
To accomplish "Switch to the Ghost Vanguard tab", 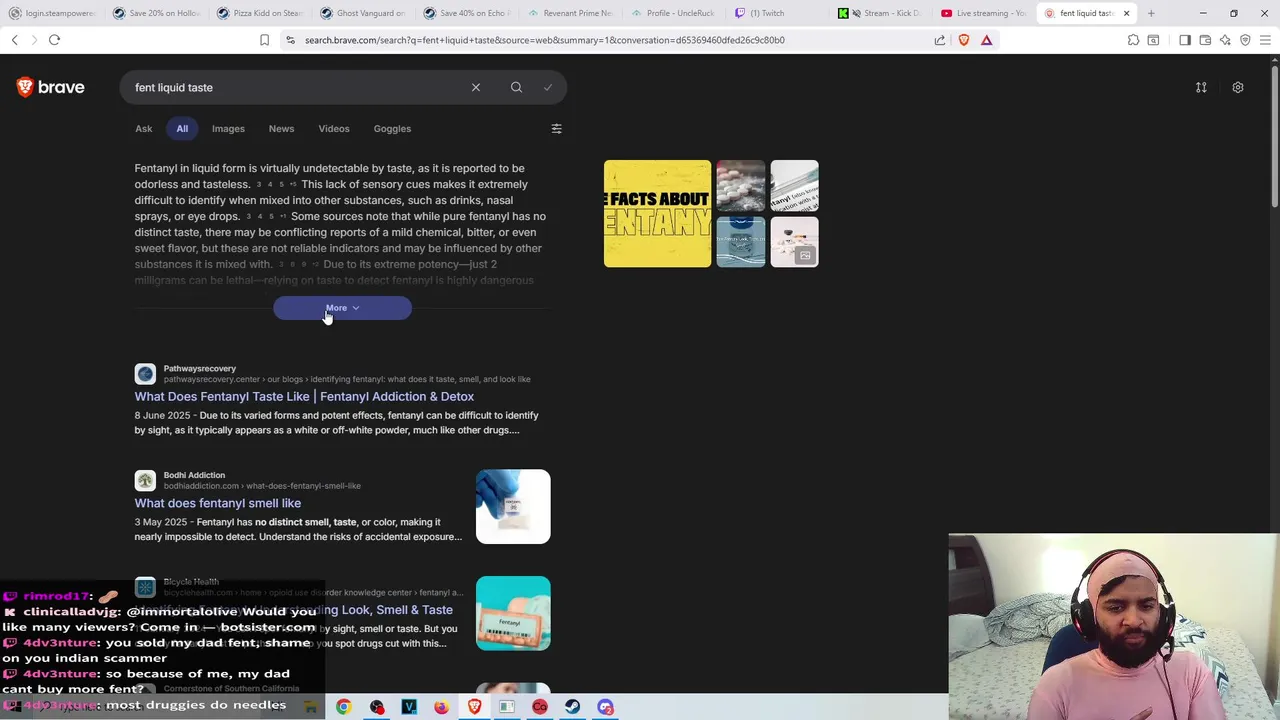I will click(362, 13).
